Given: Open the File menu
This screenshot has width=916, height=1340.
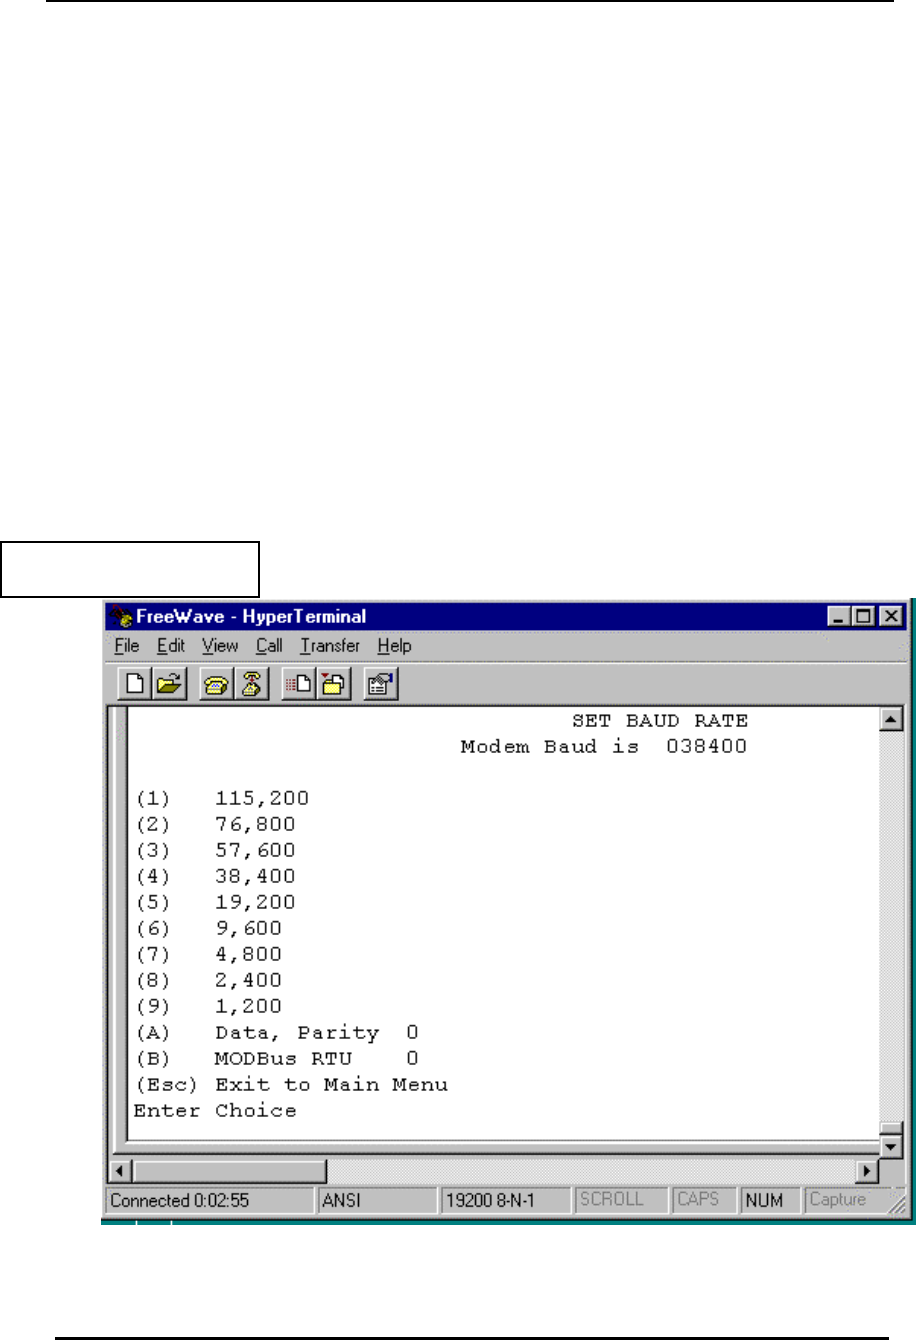Looking at the screenshot, I should [x=127, y=646].
